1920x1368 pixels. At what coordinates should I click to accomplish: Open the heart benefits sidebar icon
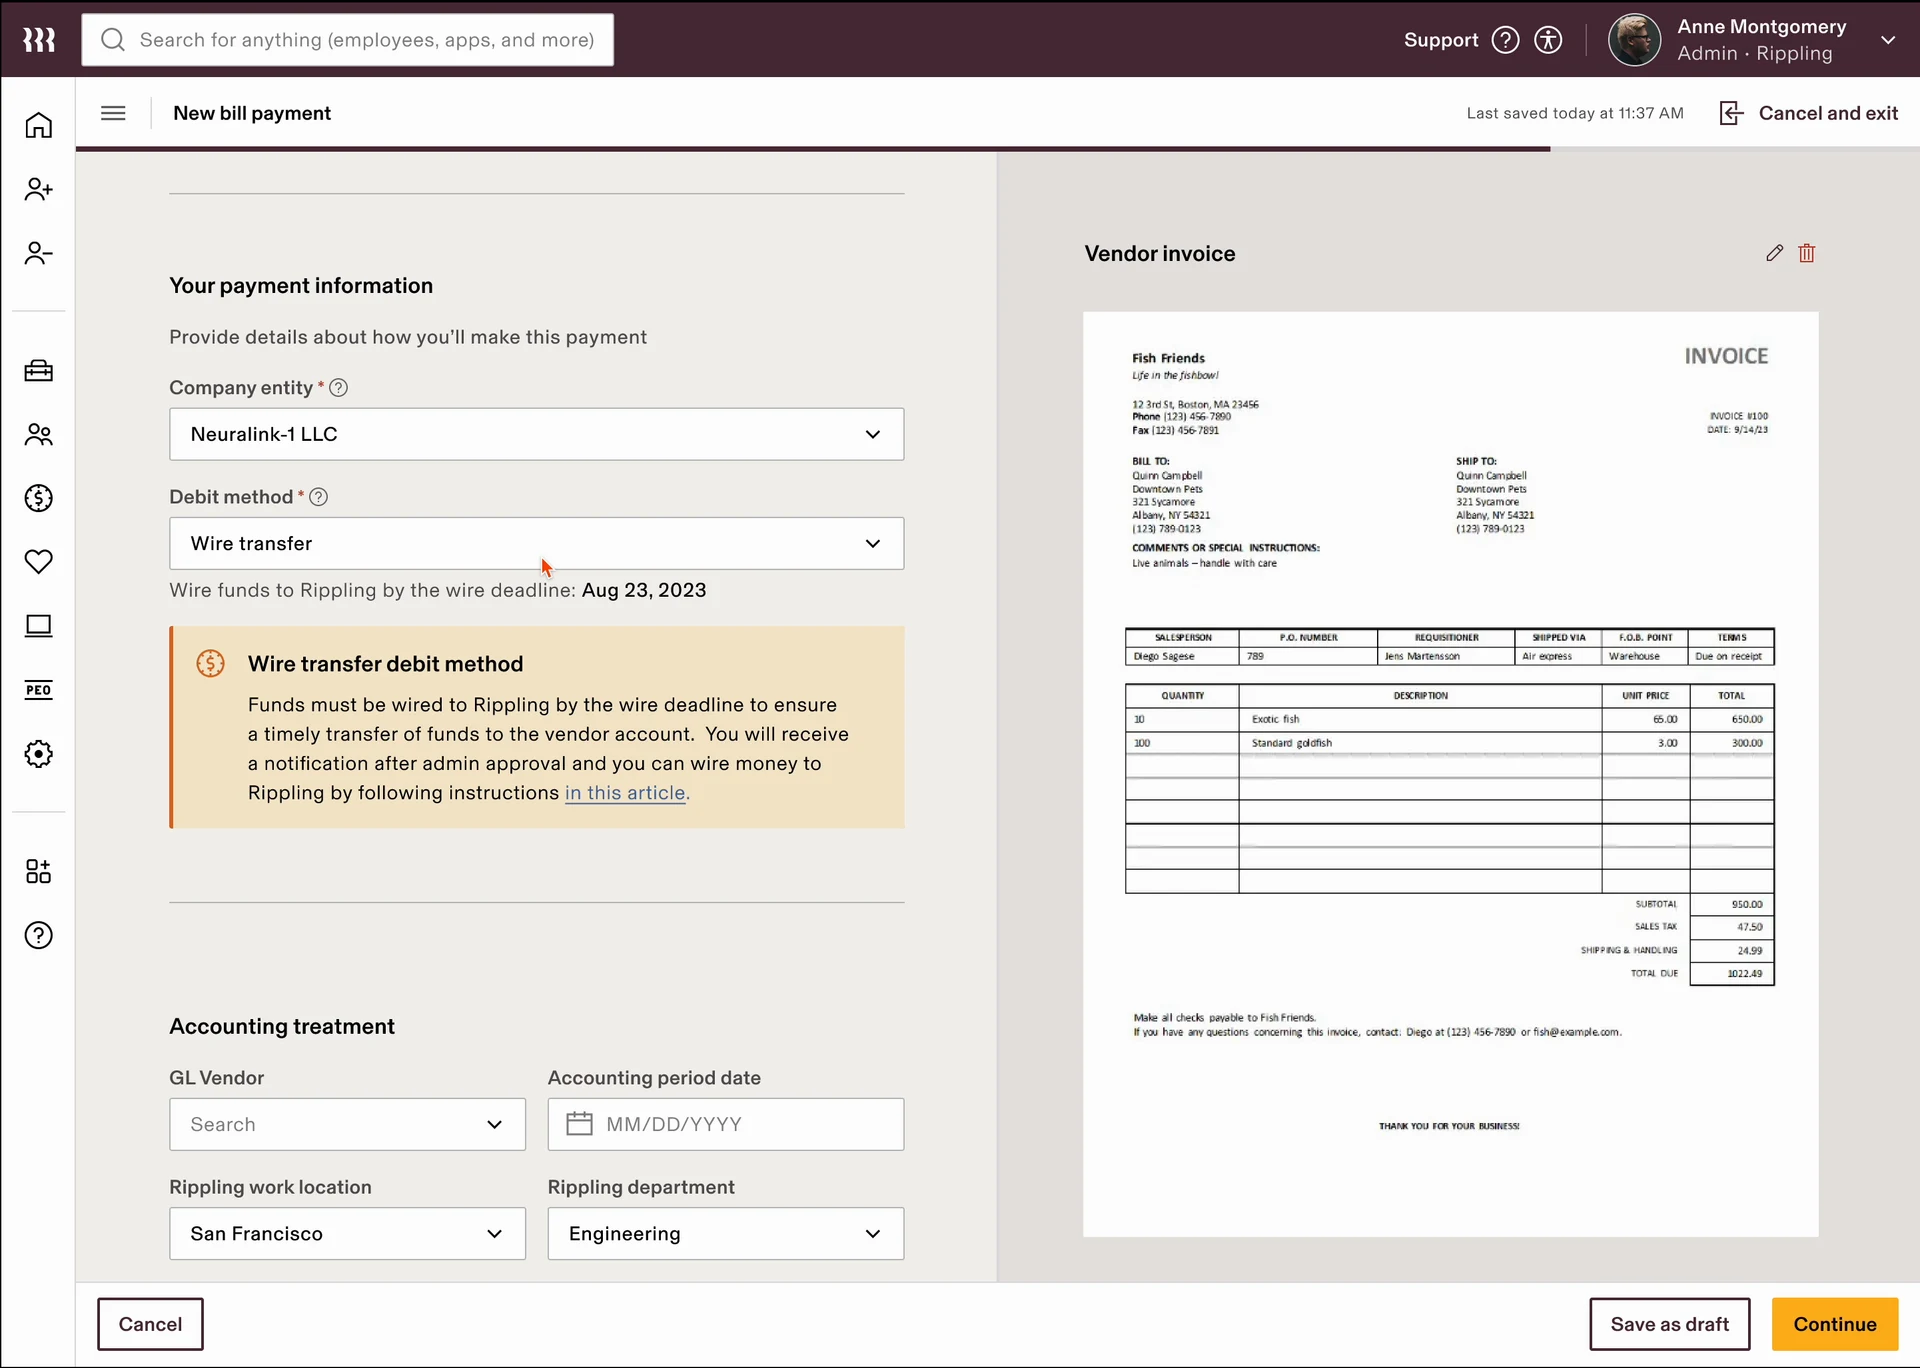(x=39, y=562)
